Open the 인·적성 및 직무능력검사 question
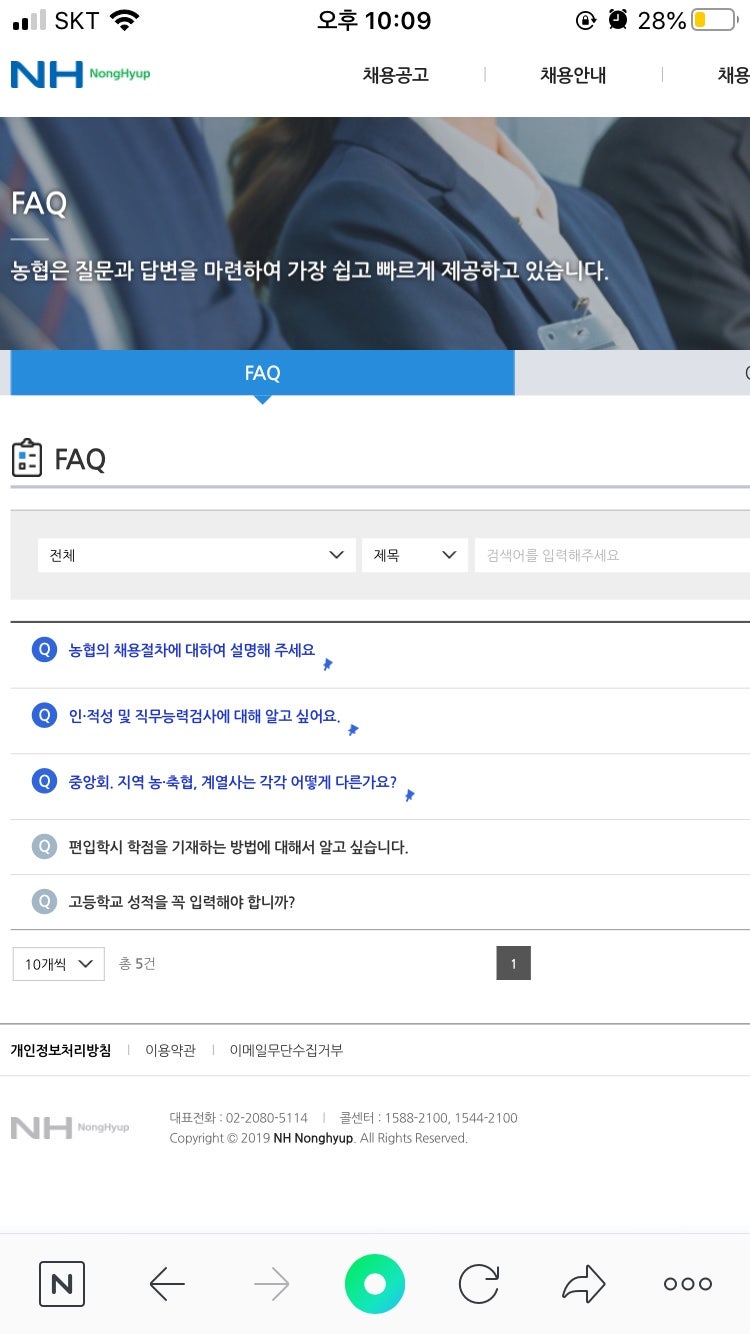The height and width of the screenshot is (1334, 750). click(x=204, y=716)
